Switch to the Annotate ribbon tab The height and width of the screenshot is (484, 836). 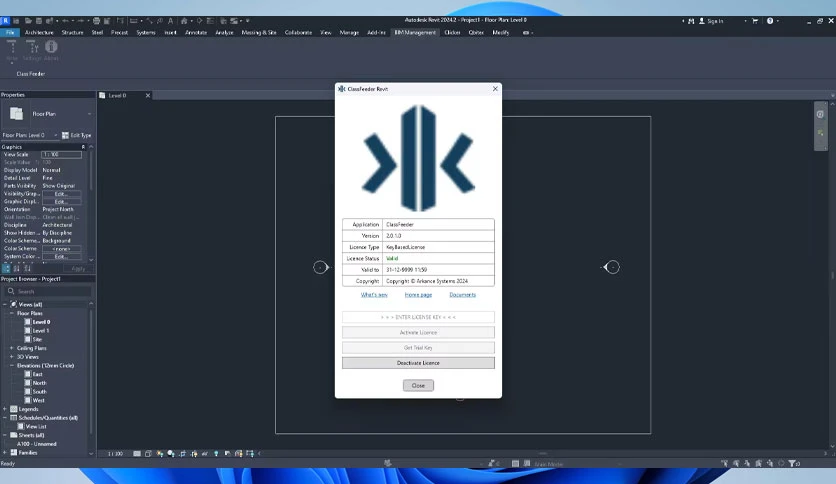[196, 33]
